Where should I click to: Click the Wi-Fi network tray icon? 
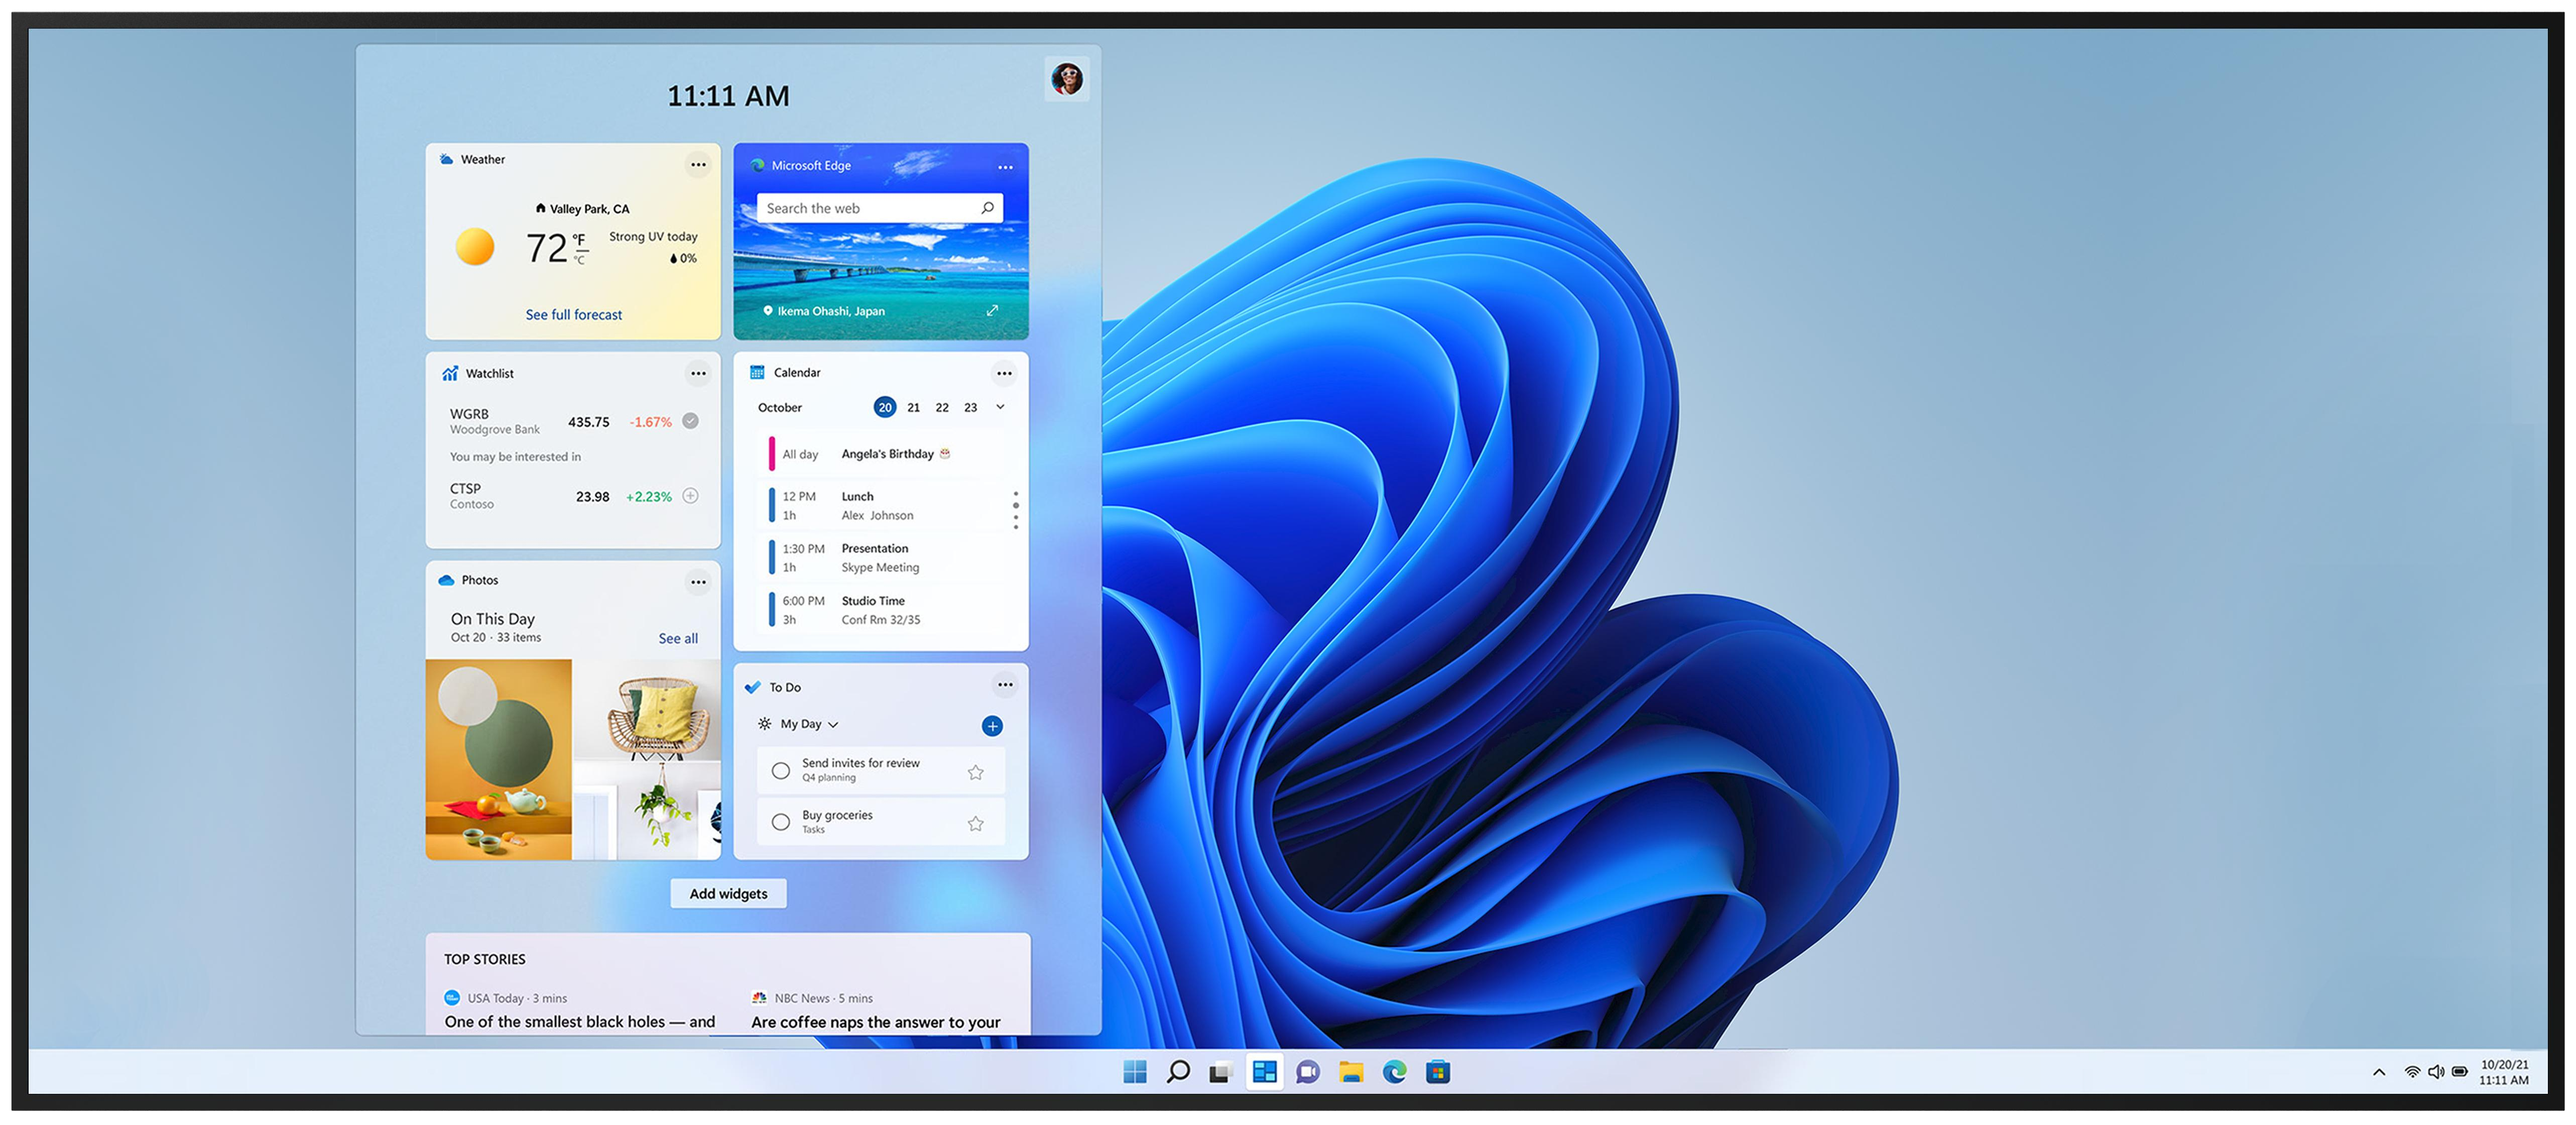click(2412, 1072)
